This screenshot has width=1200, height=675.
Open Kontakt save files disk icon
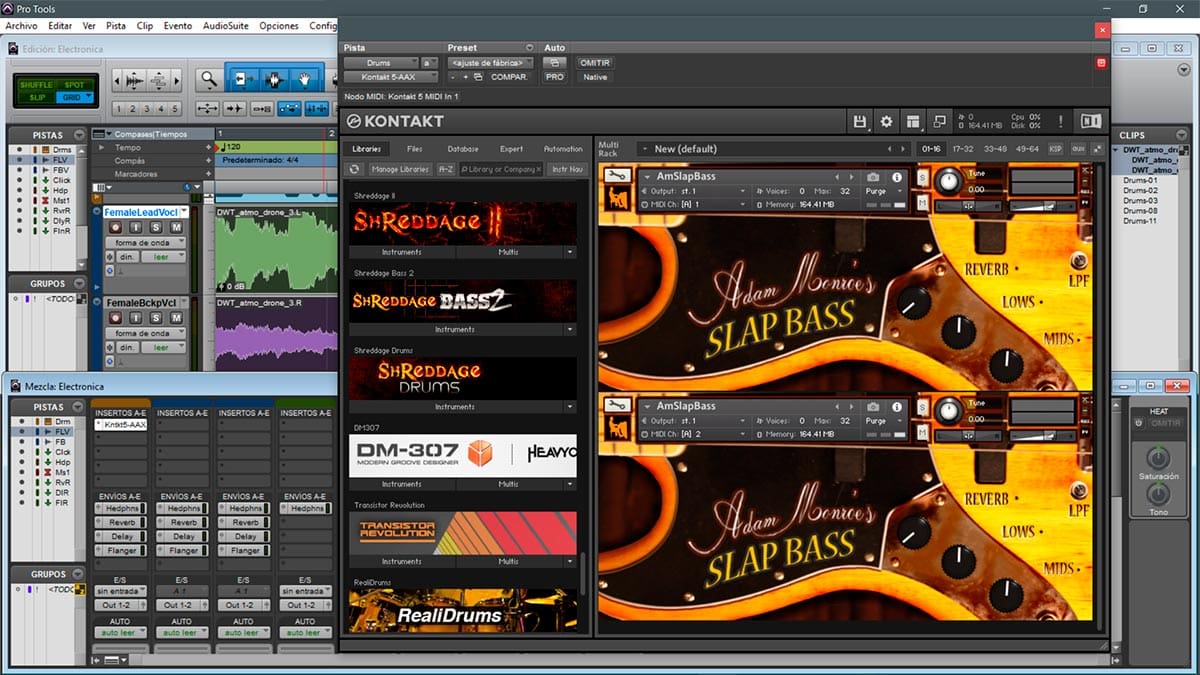[x=859, y=121]
